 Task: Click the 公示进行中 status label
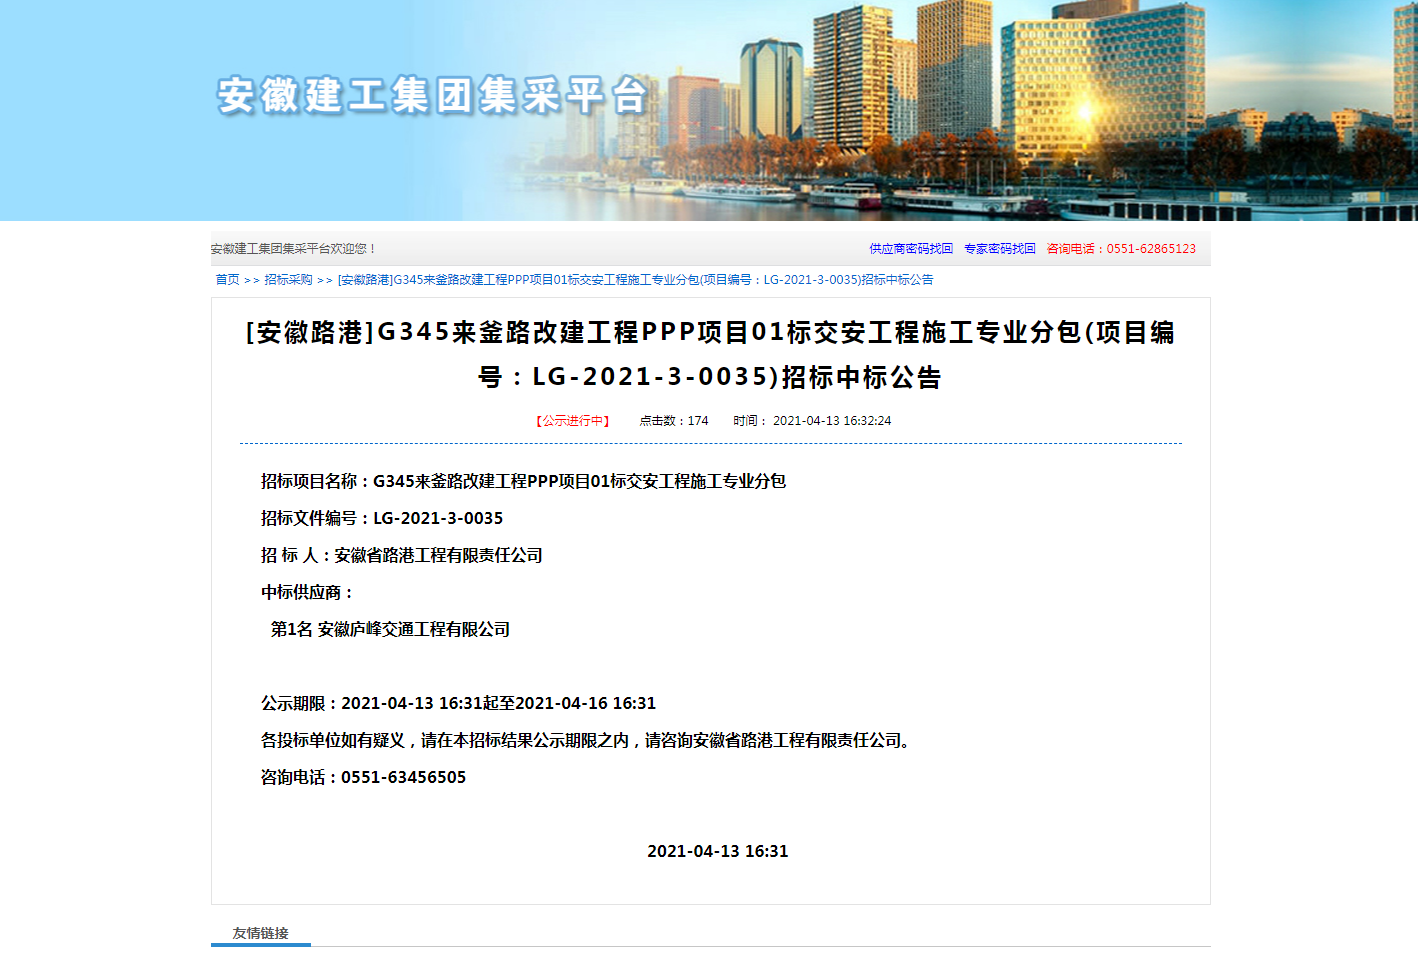pos(572,421)
